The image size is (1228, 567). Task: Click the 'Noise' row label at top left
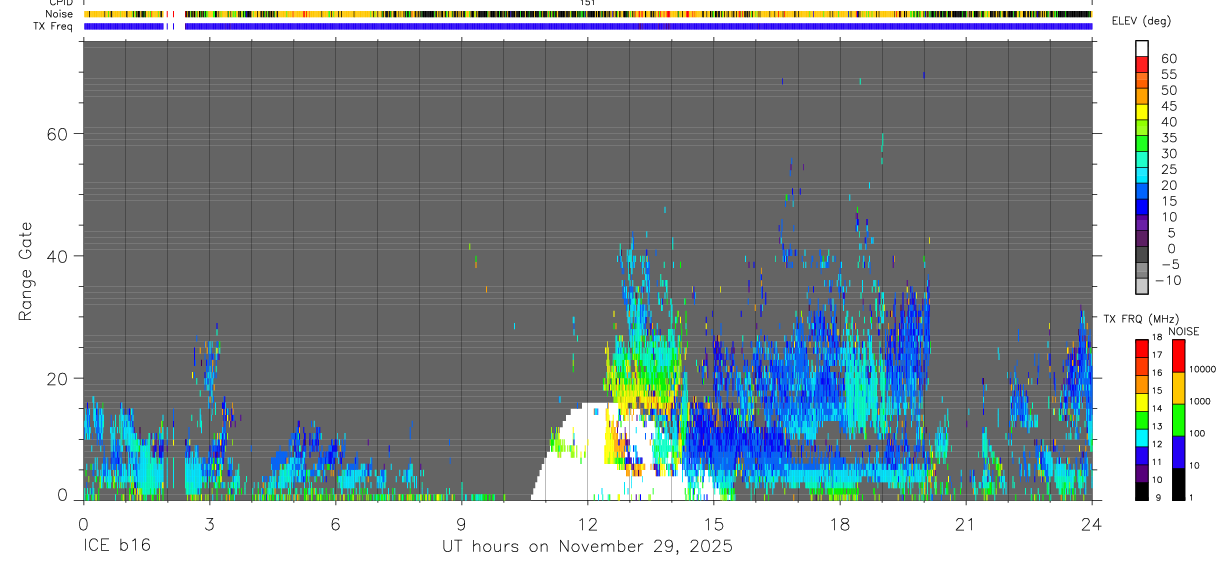pos(61,15)
